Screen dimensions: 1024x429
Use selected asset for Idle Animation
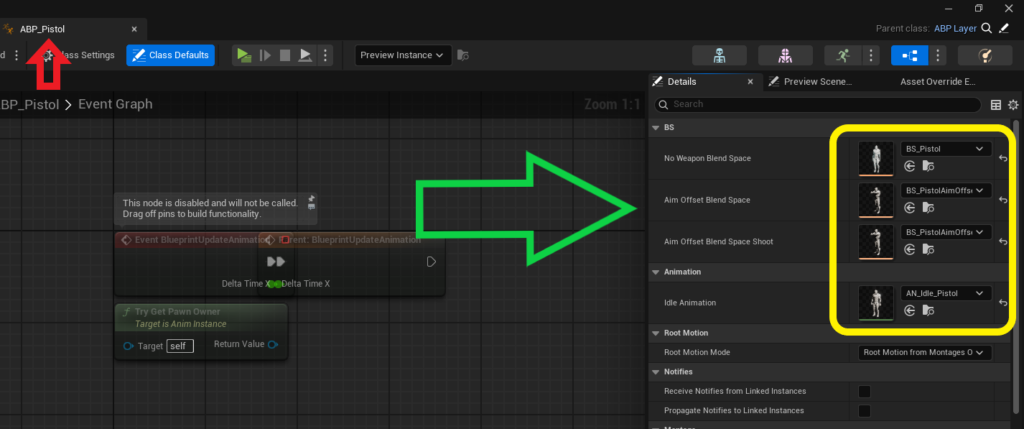[910, 311]
